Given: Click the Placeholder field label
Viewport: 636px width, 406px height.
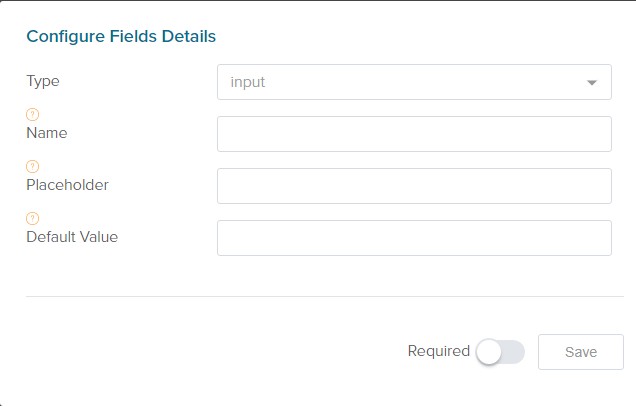Looking at the screenshot, I should [67, 184].
